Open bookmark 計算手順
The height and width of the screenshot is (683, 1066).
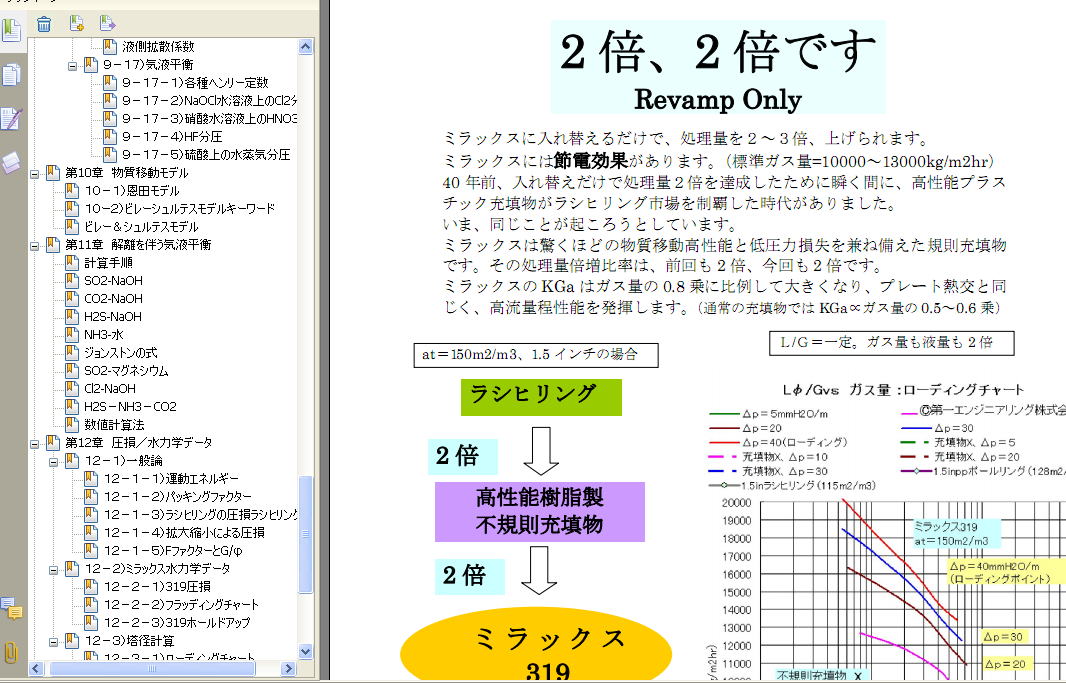coord(108,262)
